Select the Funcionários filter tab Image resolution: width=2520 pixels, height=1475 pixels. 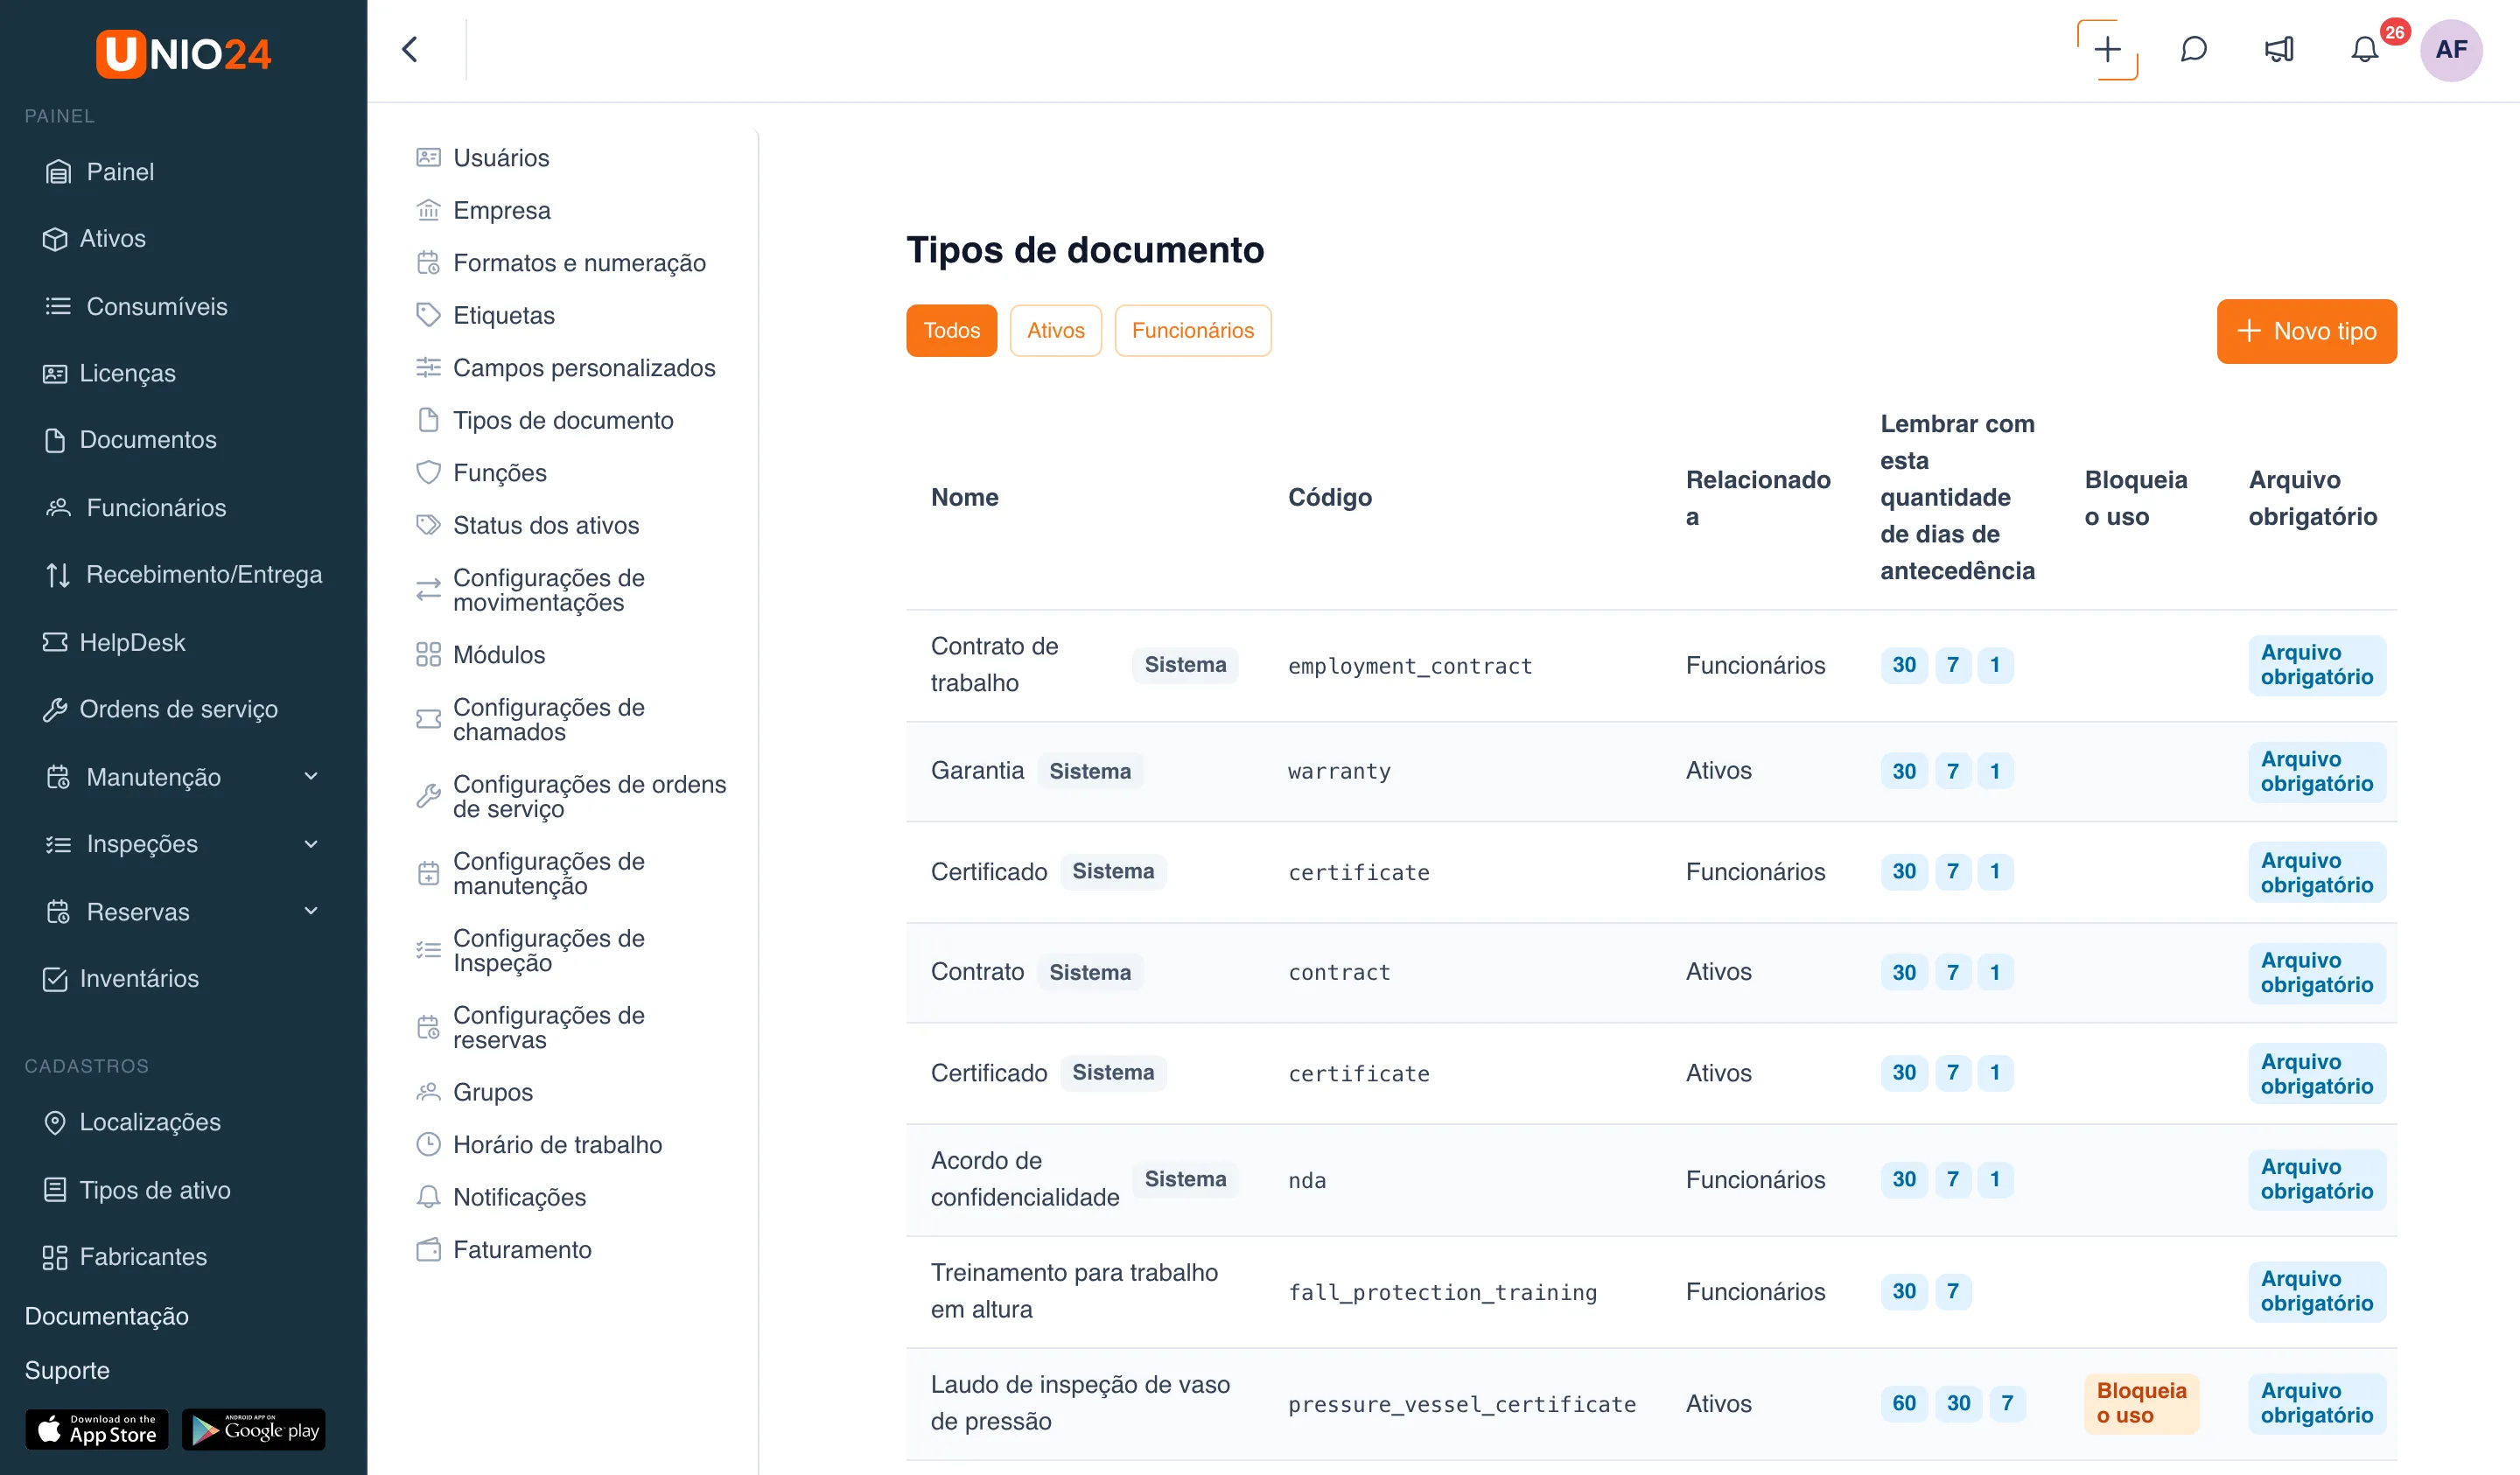click(x=1192, y=330)
